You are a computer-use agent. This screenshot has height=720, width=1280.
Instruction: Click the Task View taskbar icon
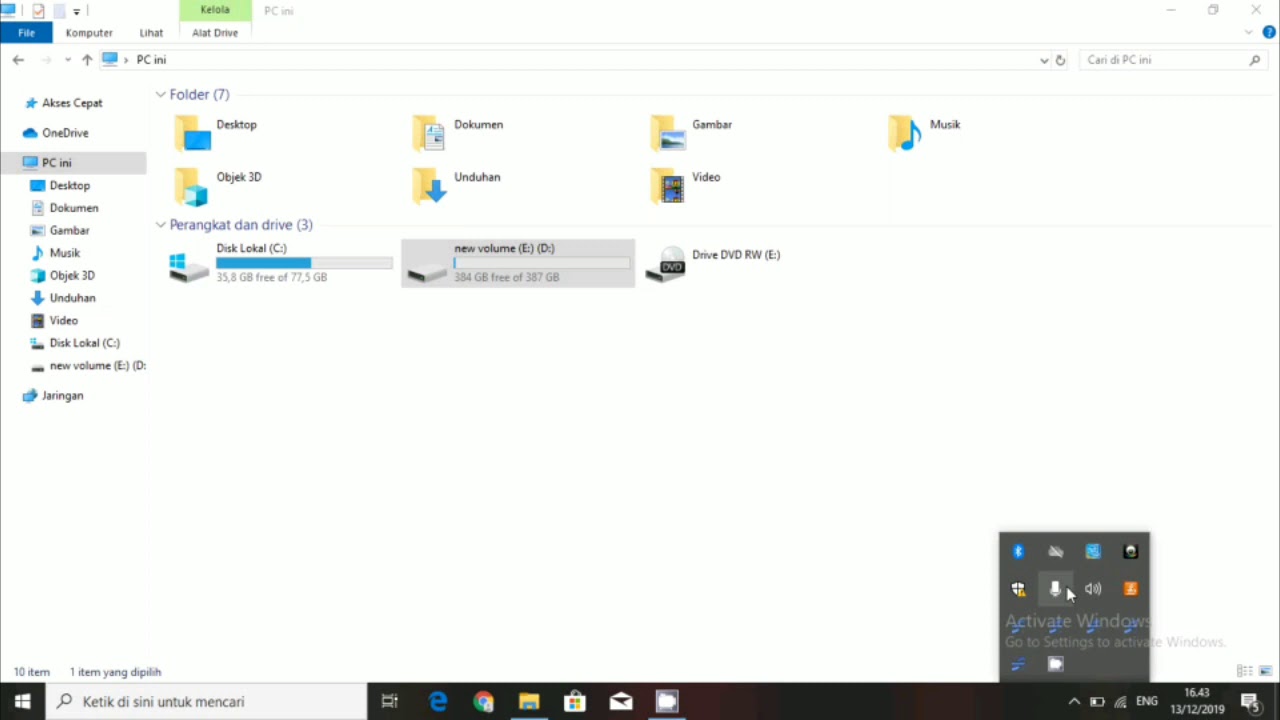[x=390, y=702]
